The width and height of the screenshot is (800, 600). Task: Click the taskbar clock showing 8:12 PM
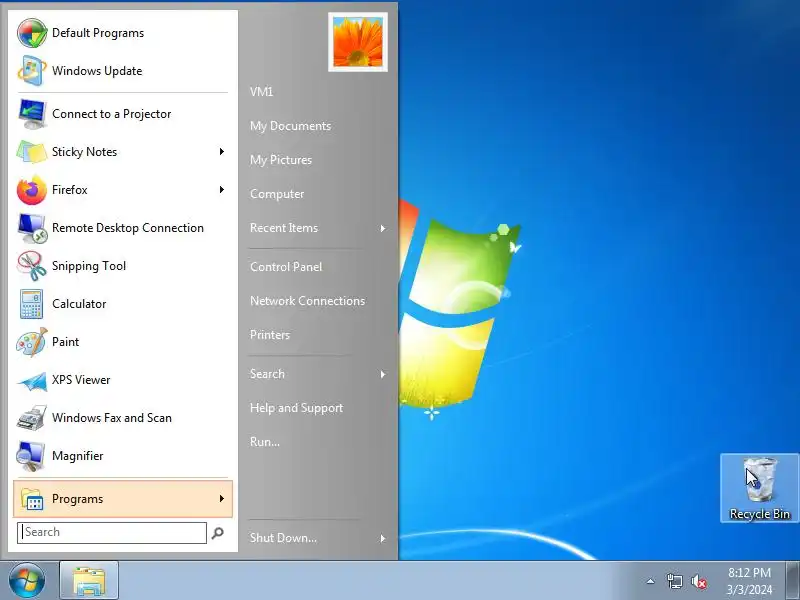pyautogui.click(x=749, y=581)
